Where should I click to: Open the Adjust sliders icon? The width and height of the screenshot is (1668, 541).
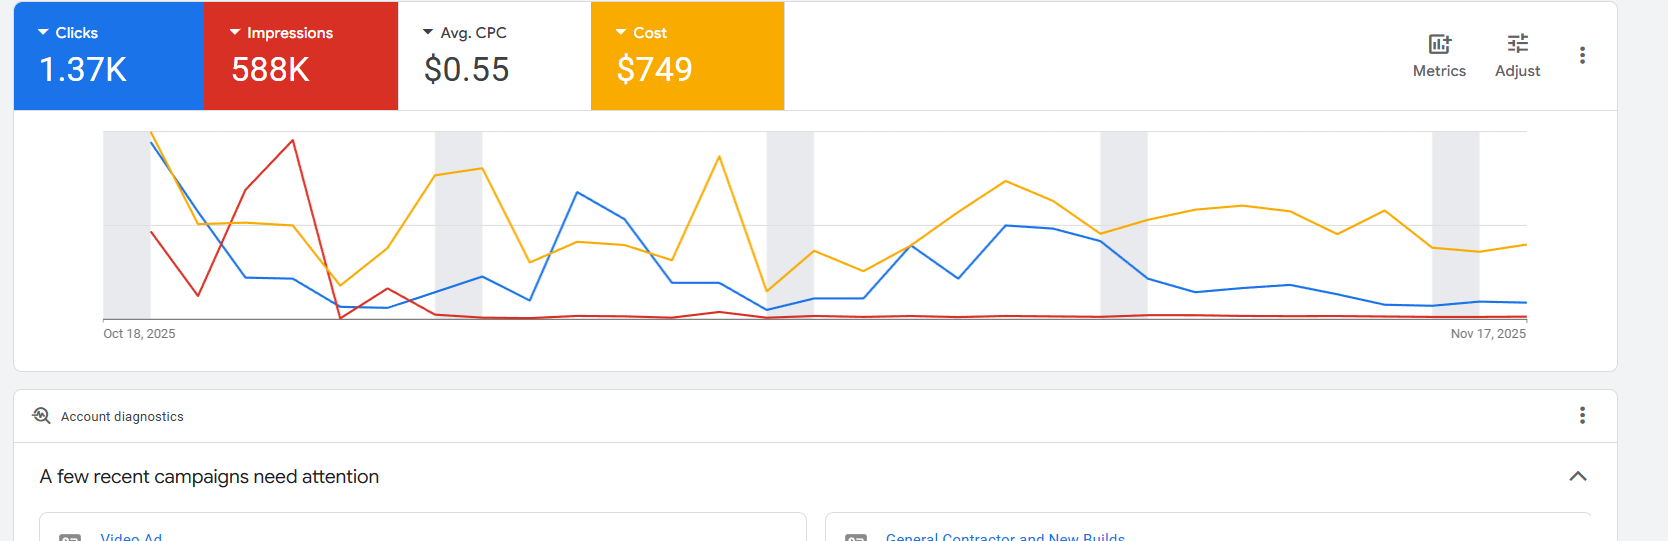[x=1517, y=44]
